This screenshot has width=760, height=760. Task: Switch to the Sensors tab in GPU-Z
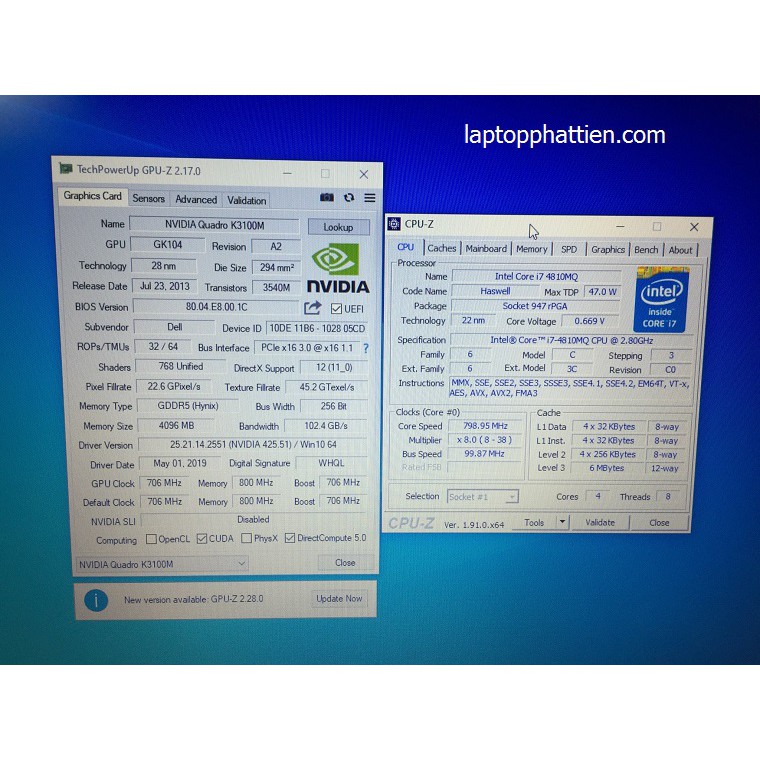coord(148,199)
